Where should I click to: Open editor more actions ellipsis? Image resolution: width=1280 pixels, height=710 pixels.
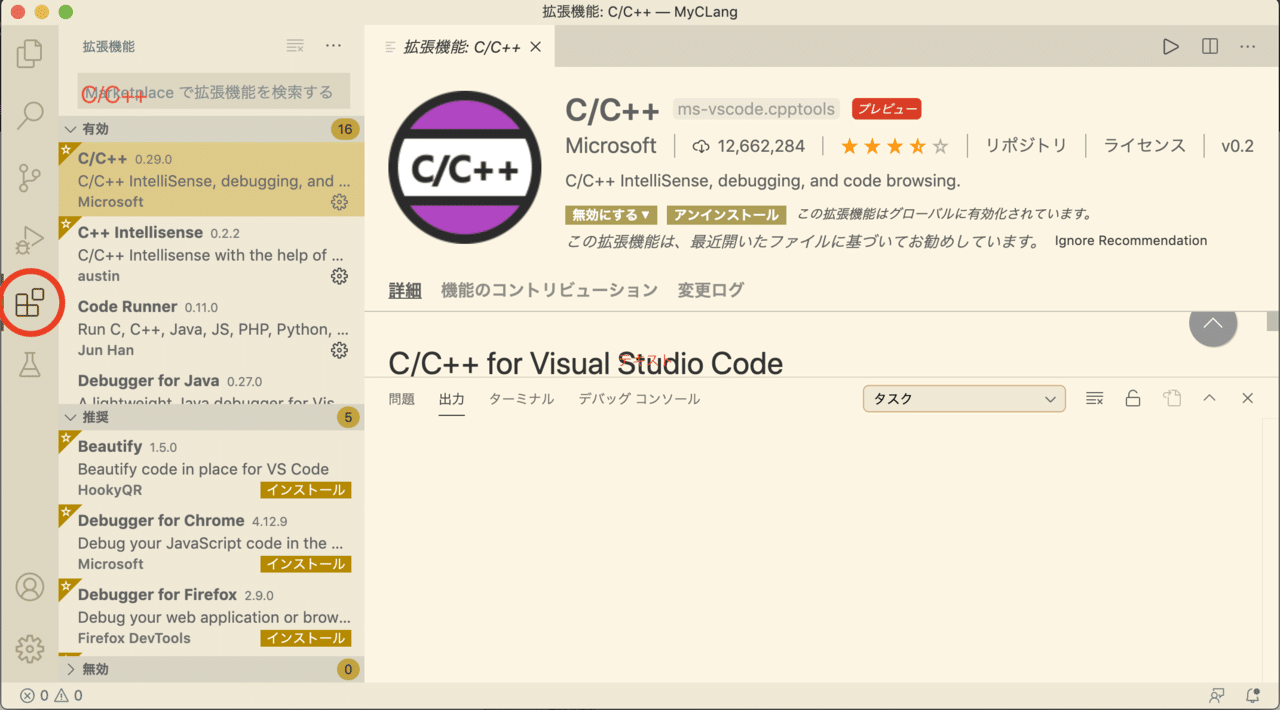pos(1248,47)
